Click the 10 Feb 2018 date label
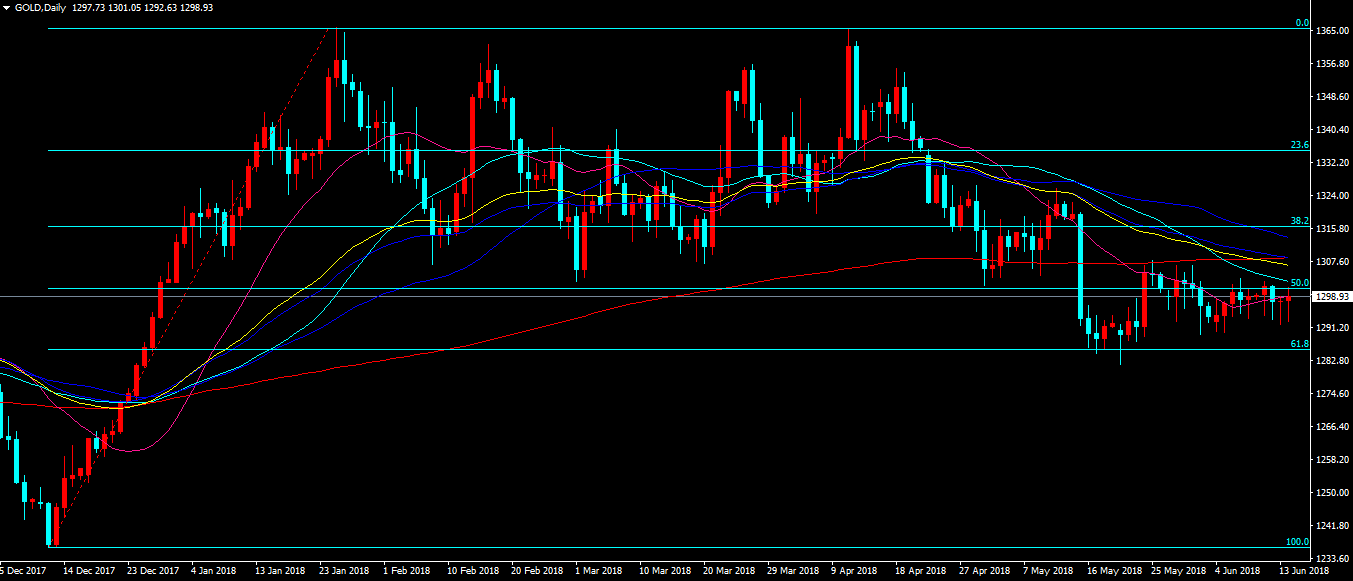Image resolution: width=1353 pixels, height=581 pixels. point(473,571)
